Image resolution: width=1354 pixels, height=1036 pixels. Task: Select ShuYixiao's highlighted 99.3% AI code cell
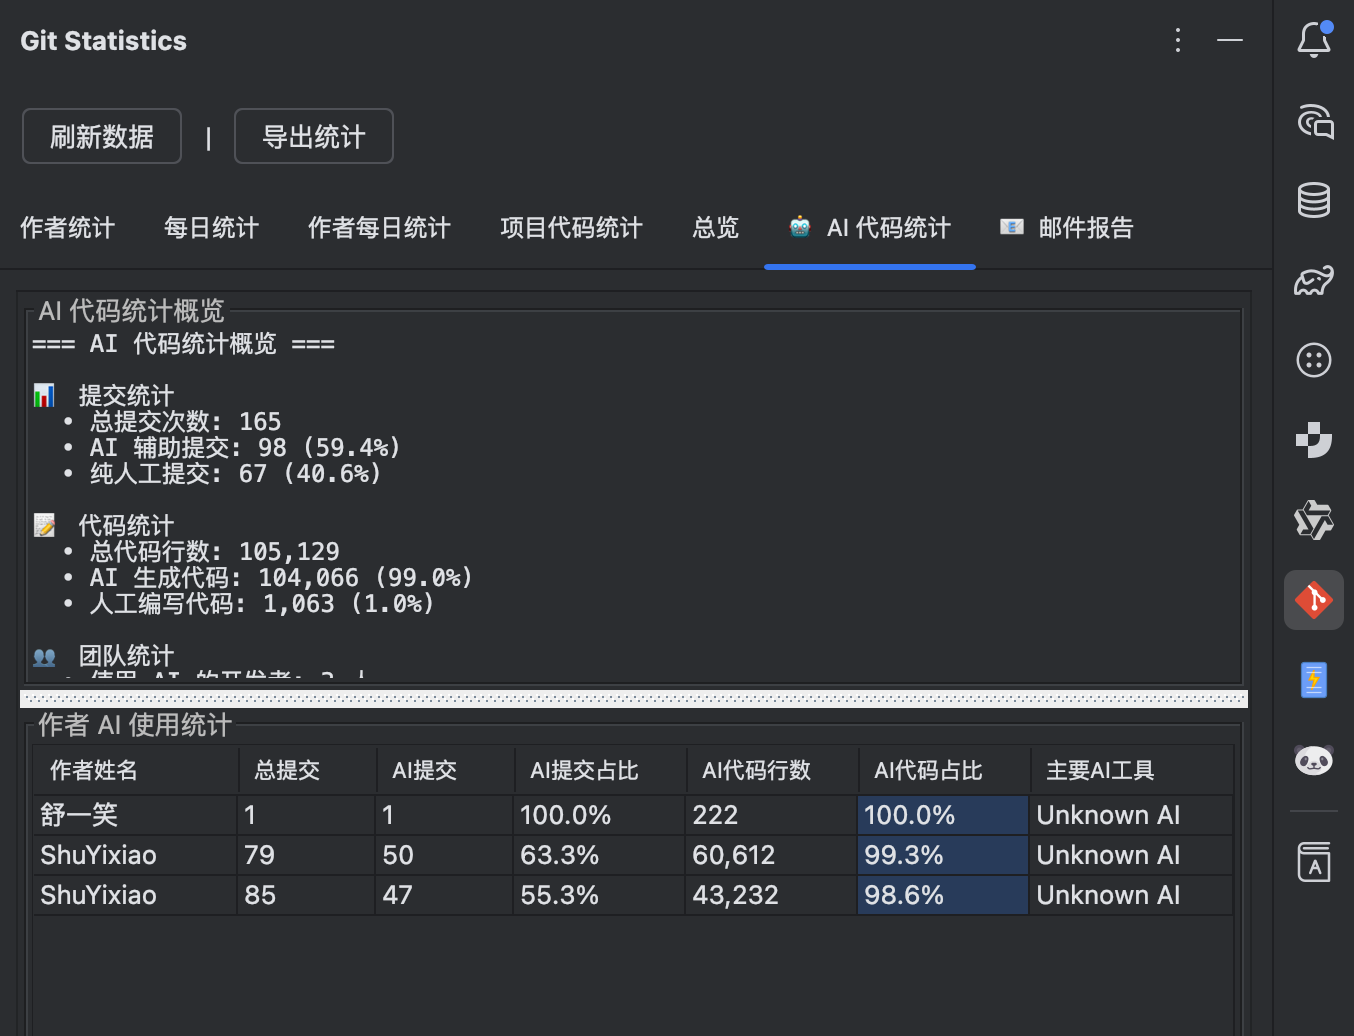[942, 854]
